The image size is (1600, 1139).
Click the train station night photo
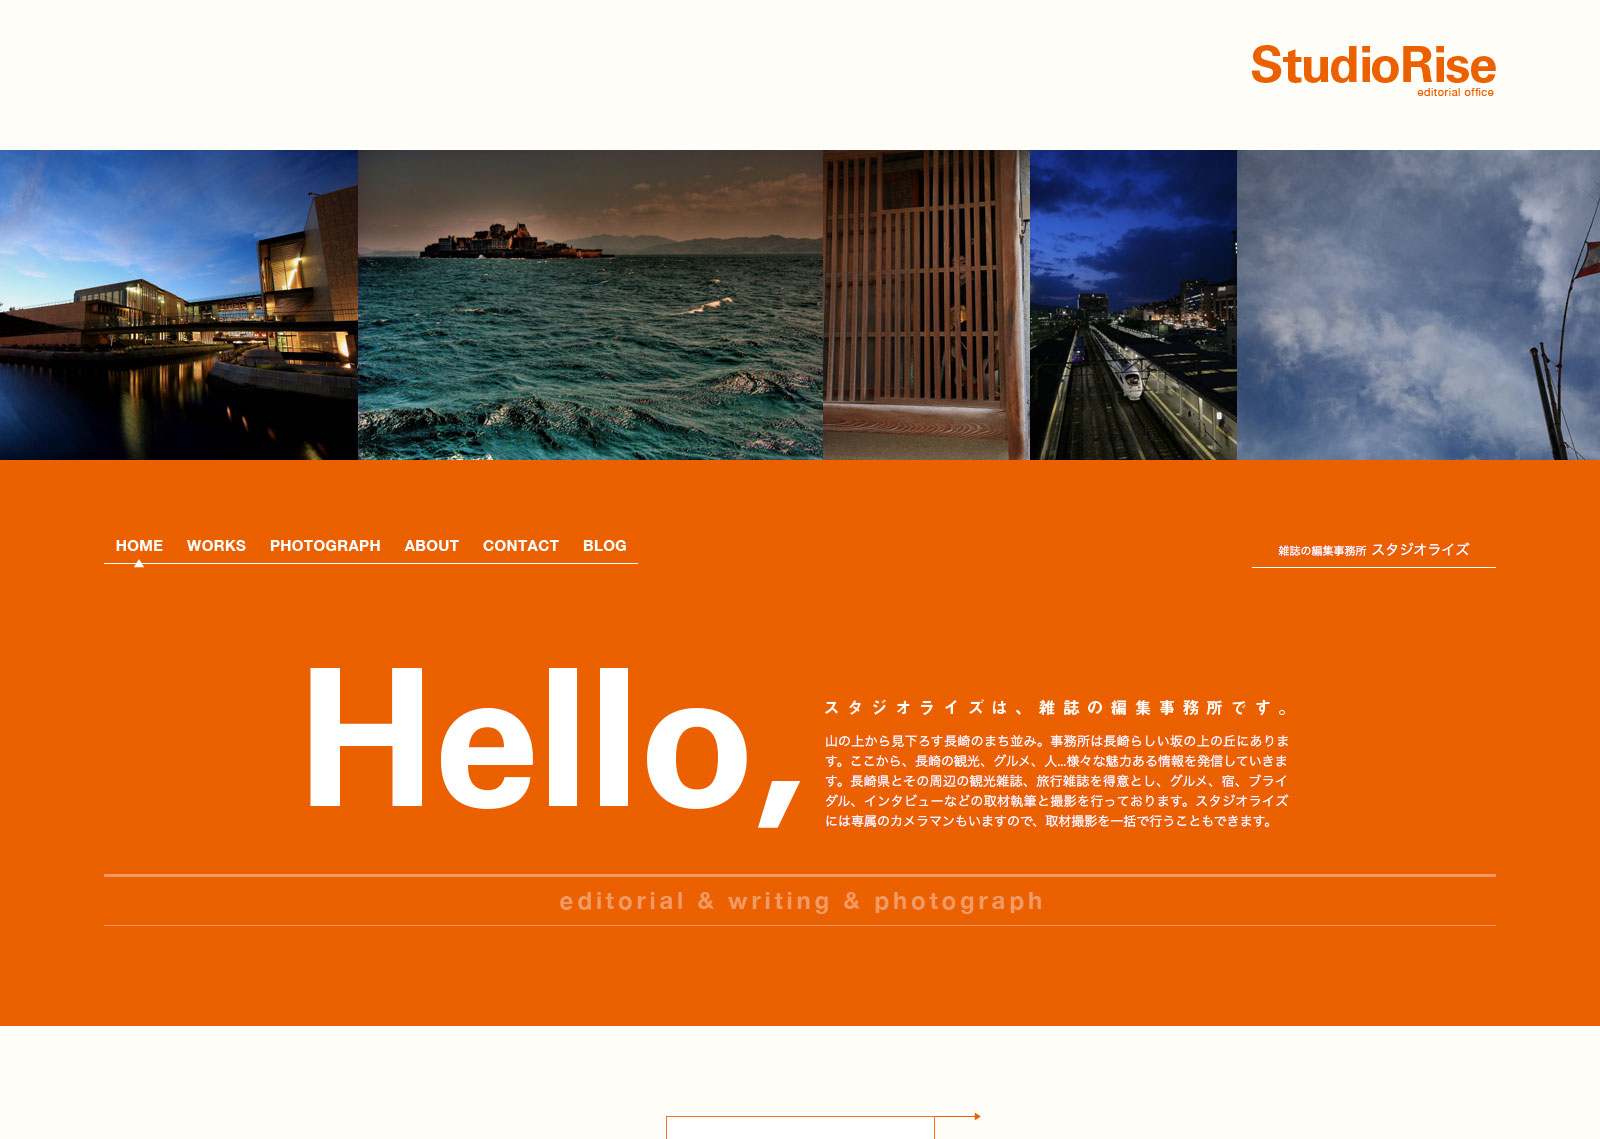coord(1133,305)
